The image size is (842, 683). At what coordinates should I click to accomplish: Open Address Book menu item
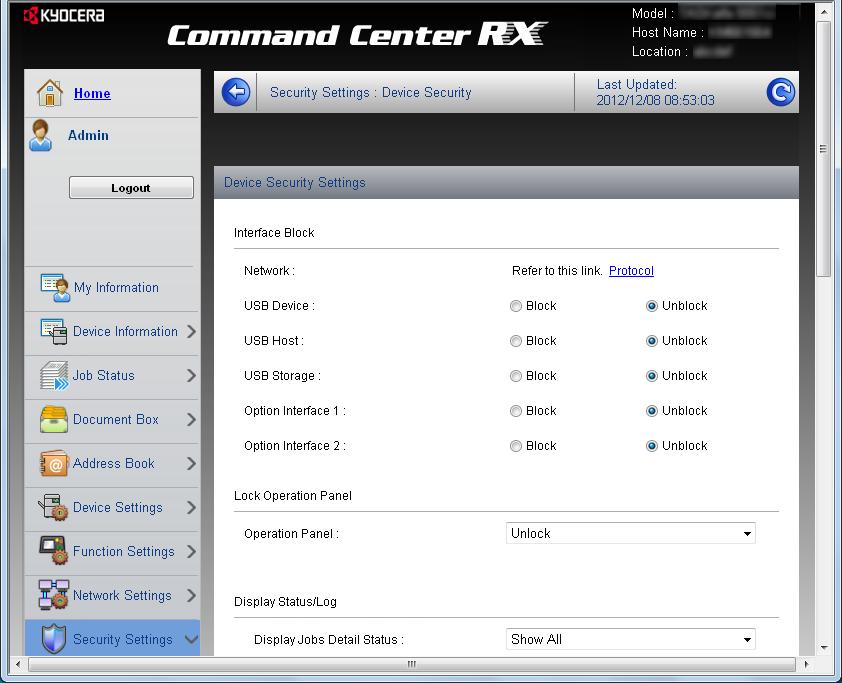tap(112, 464)
